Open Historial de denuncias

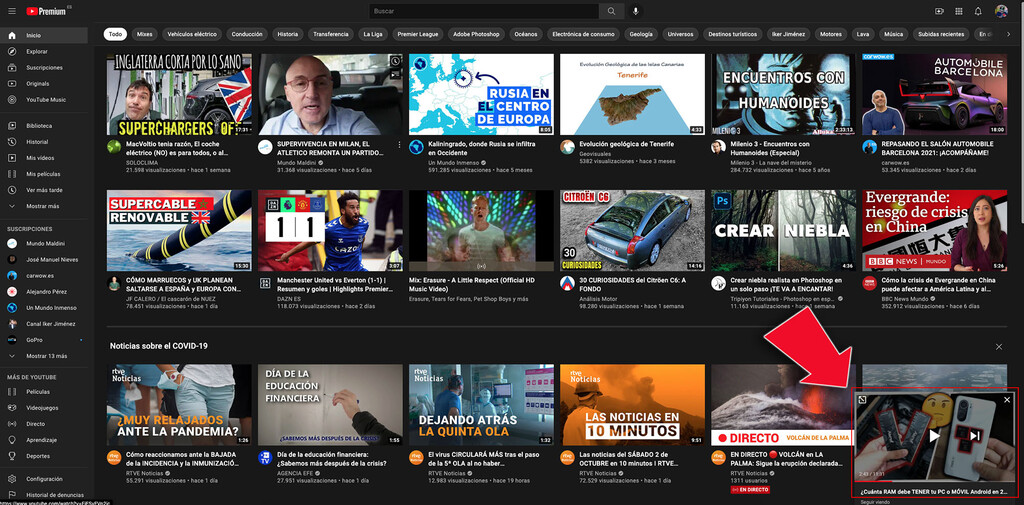44,495
